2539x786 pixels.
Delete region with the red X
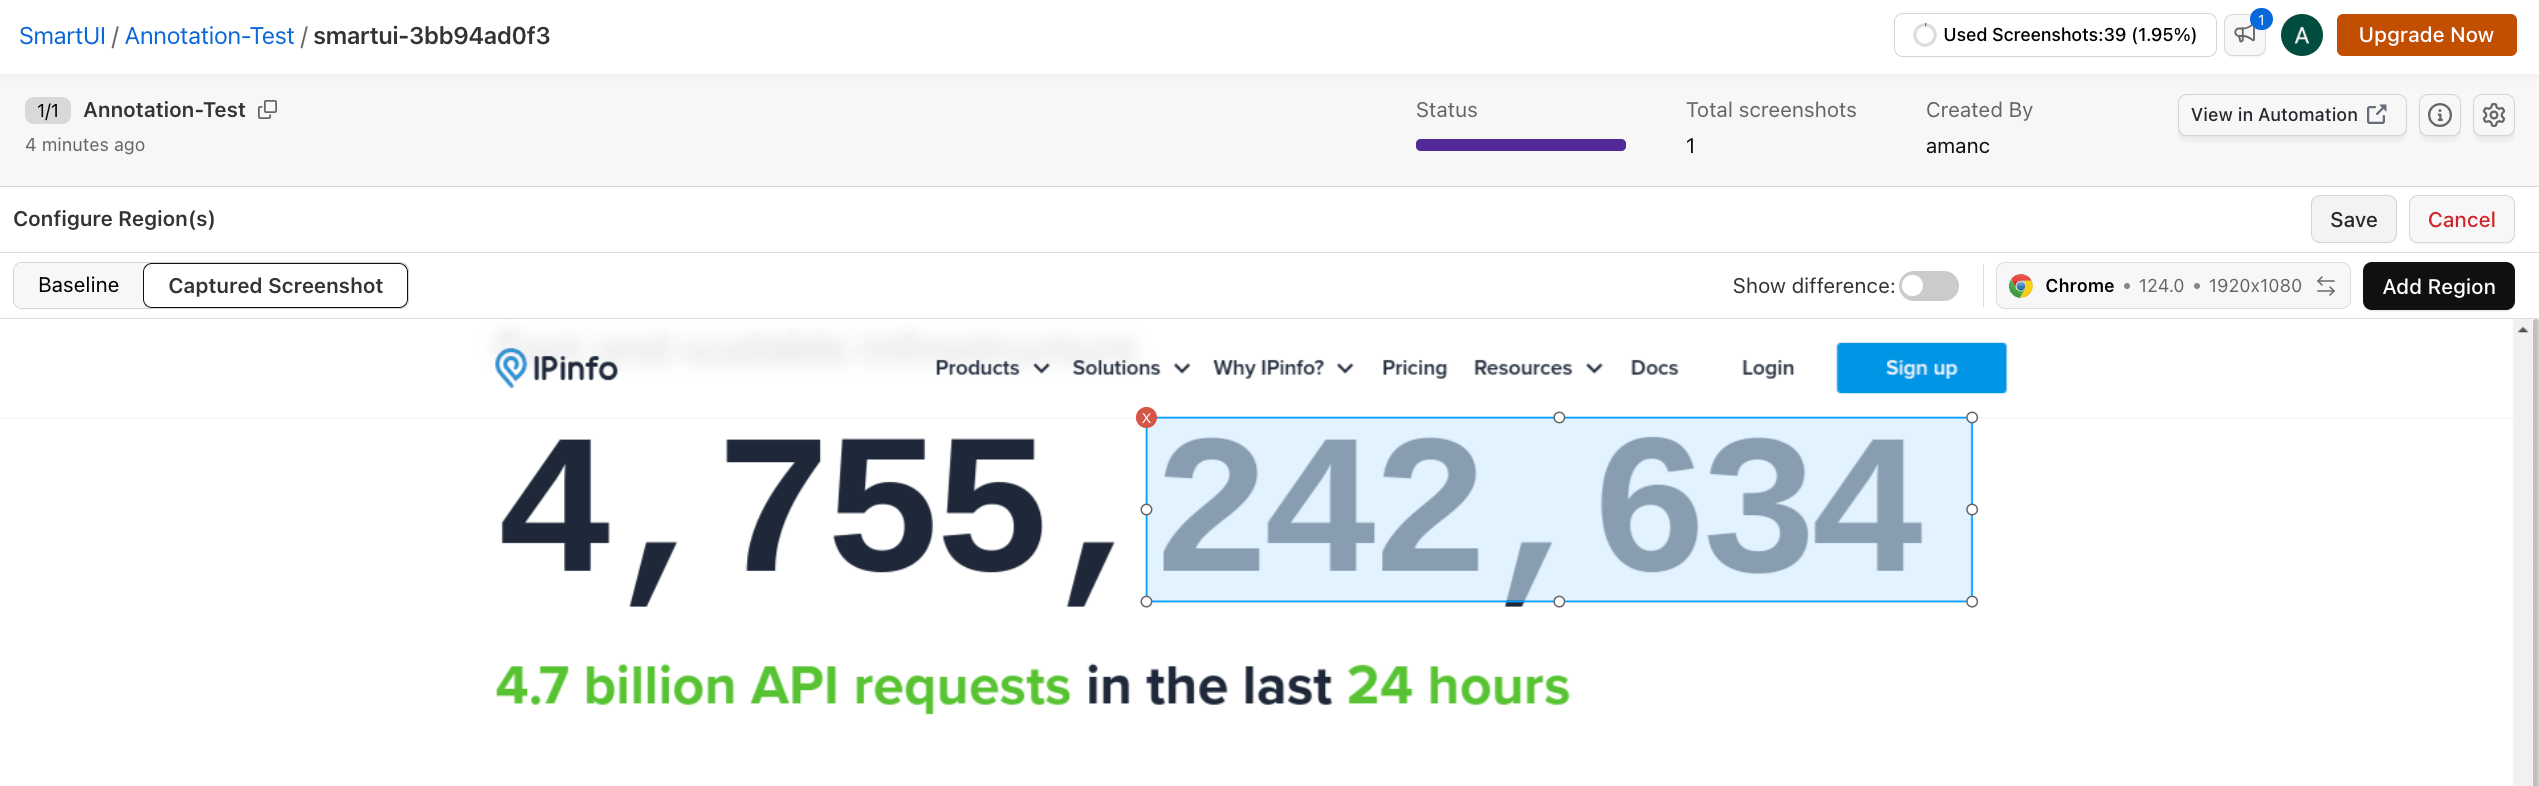click(x=1147, y=418)
